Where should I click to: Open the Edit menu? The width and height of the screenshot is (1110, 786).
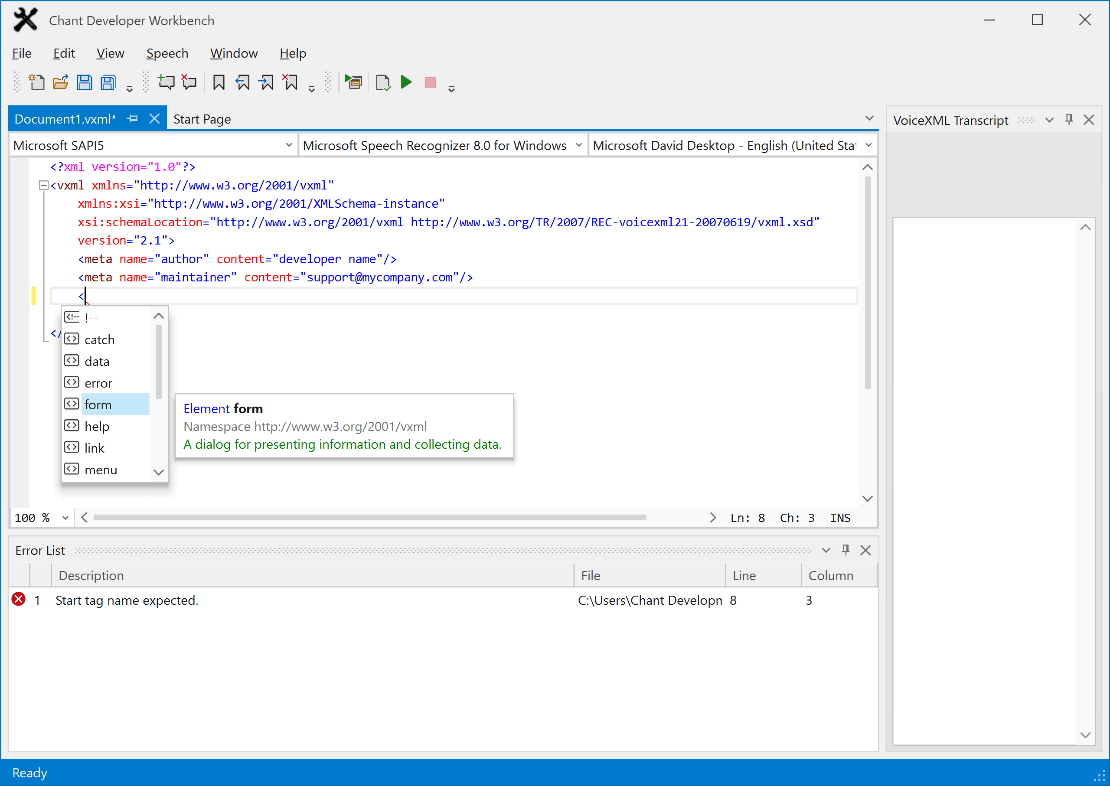coord(64,53)
